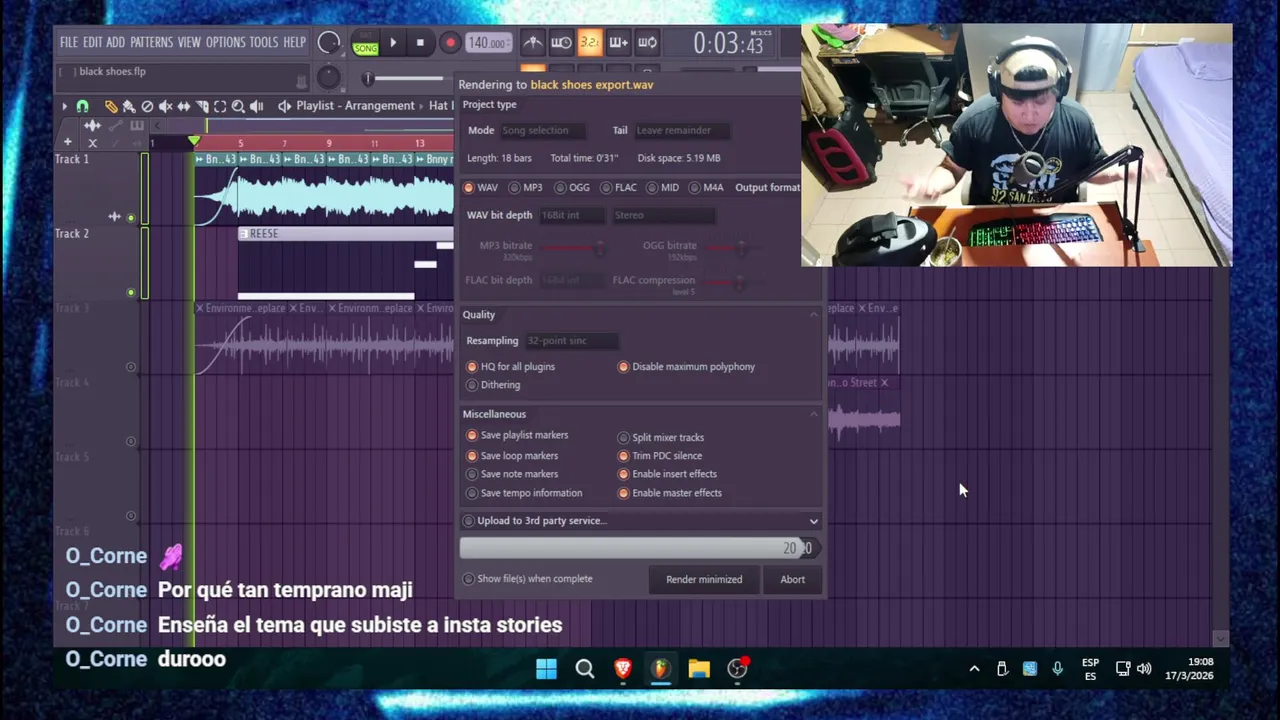Select the Slice tool
Image resolution: width=1280 pixels, height=720 pixels.
click(202, 106)
